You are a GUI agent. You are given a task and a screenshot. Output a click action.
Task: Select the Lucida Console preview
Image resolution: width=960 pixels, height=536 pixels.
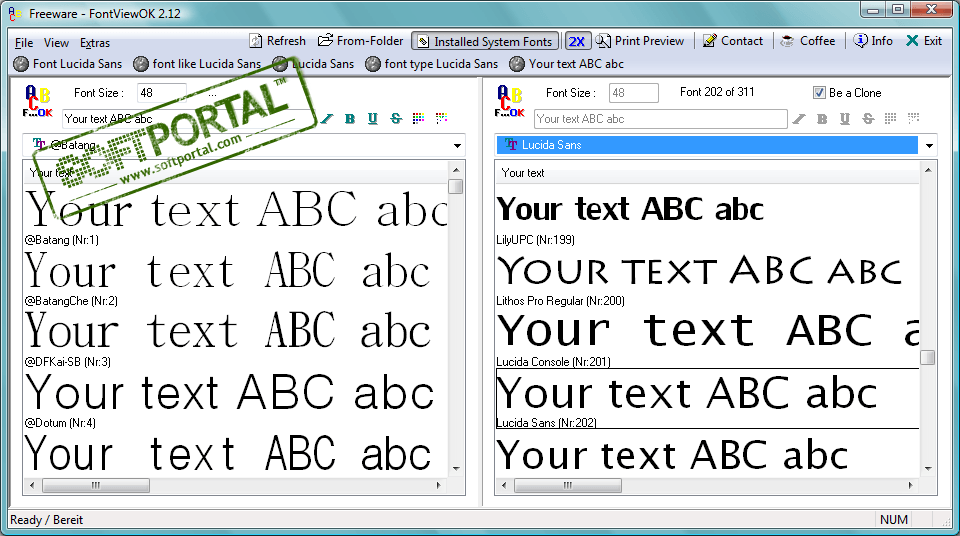tap(707, 338)
